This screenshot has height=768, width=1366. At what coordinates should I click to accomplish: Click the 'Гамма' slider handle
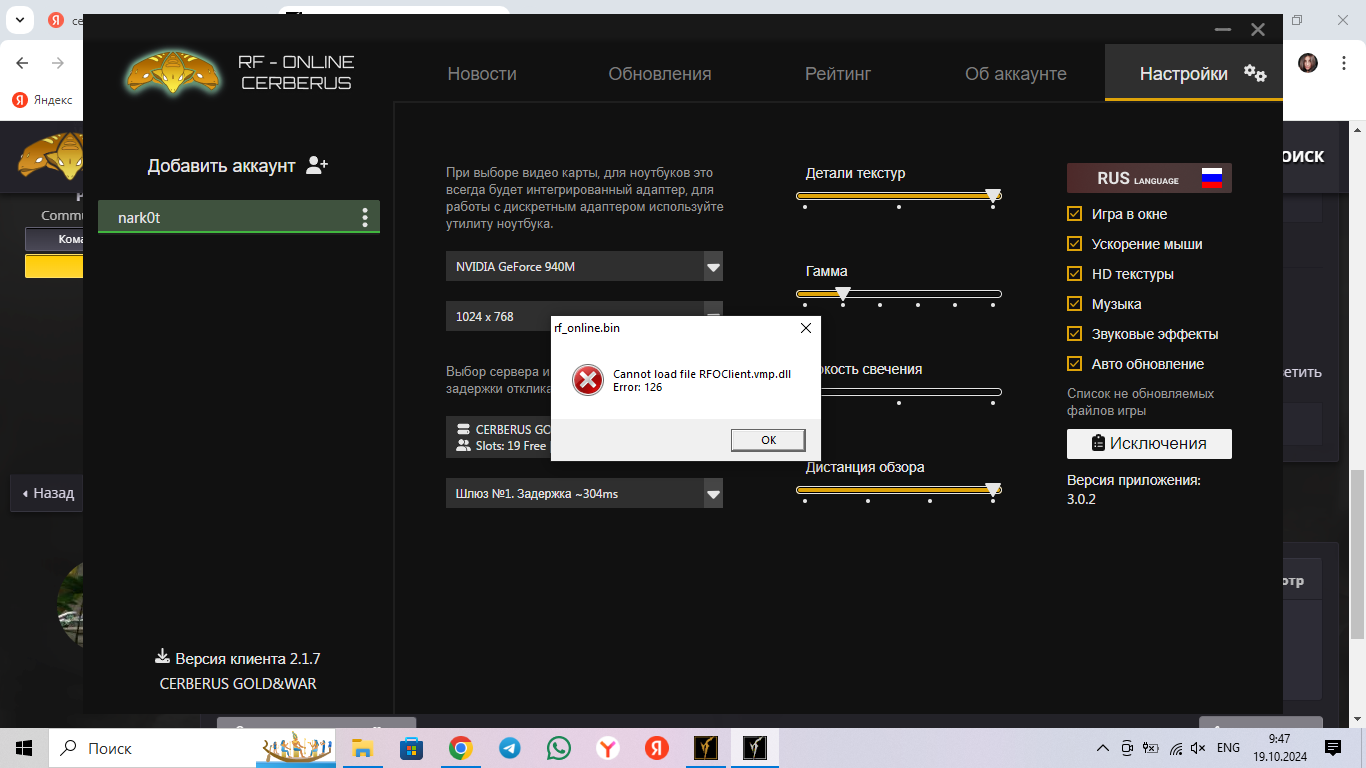pyautogui.click(x=843, y=294)
